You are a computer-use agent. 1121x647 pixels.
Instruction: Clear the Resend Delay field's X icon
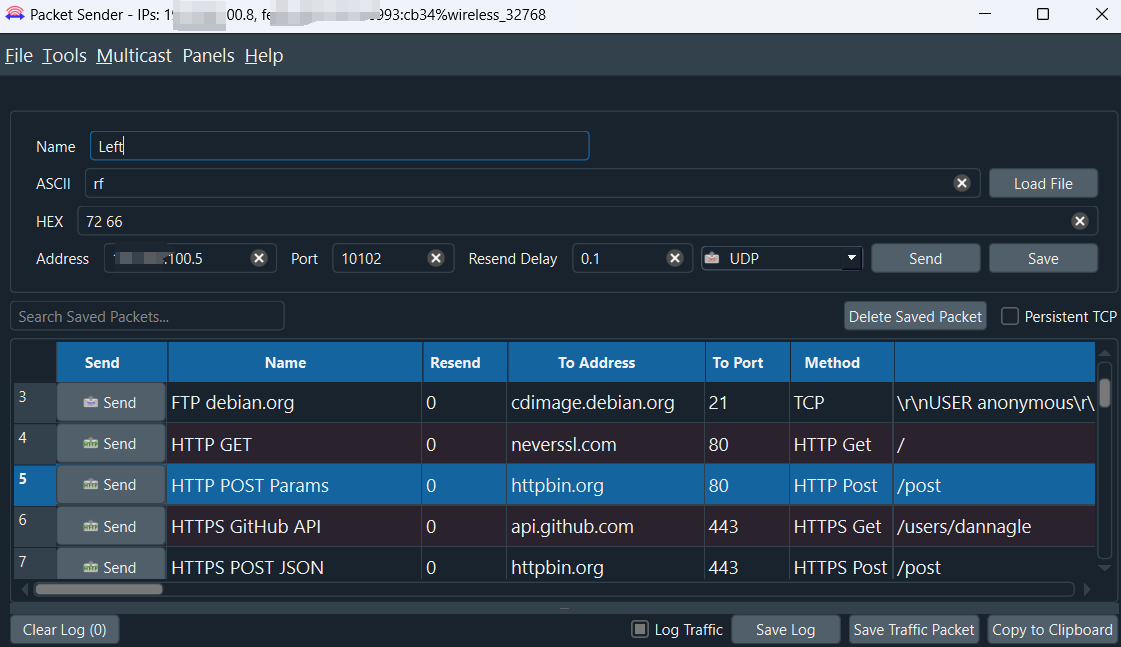674,258
